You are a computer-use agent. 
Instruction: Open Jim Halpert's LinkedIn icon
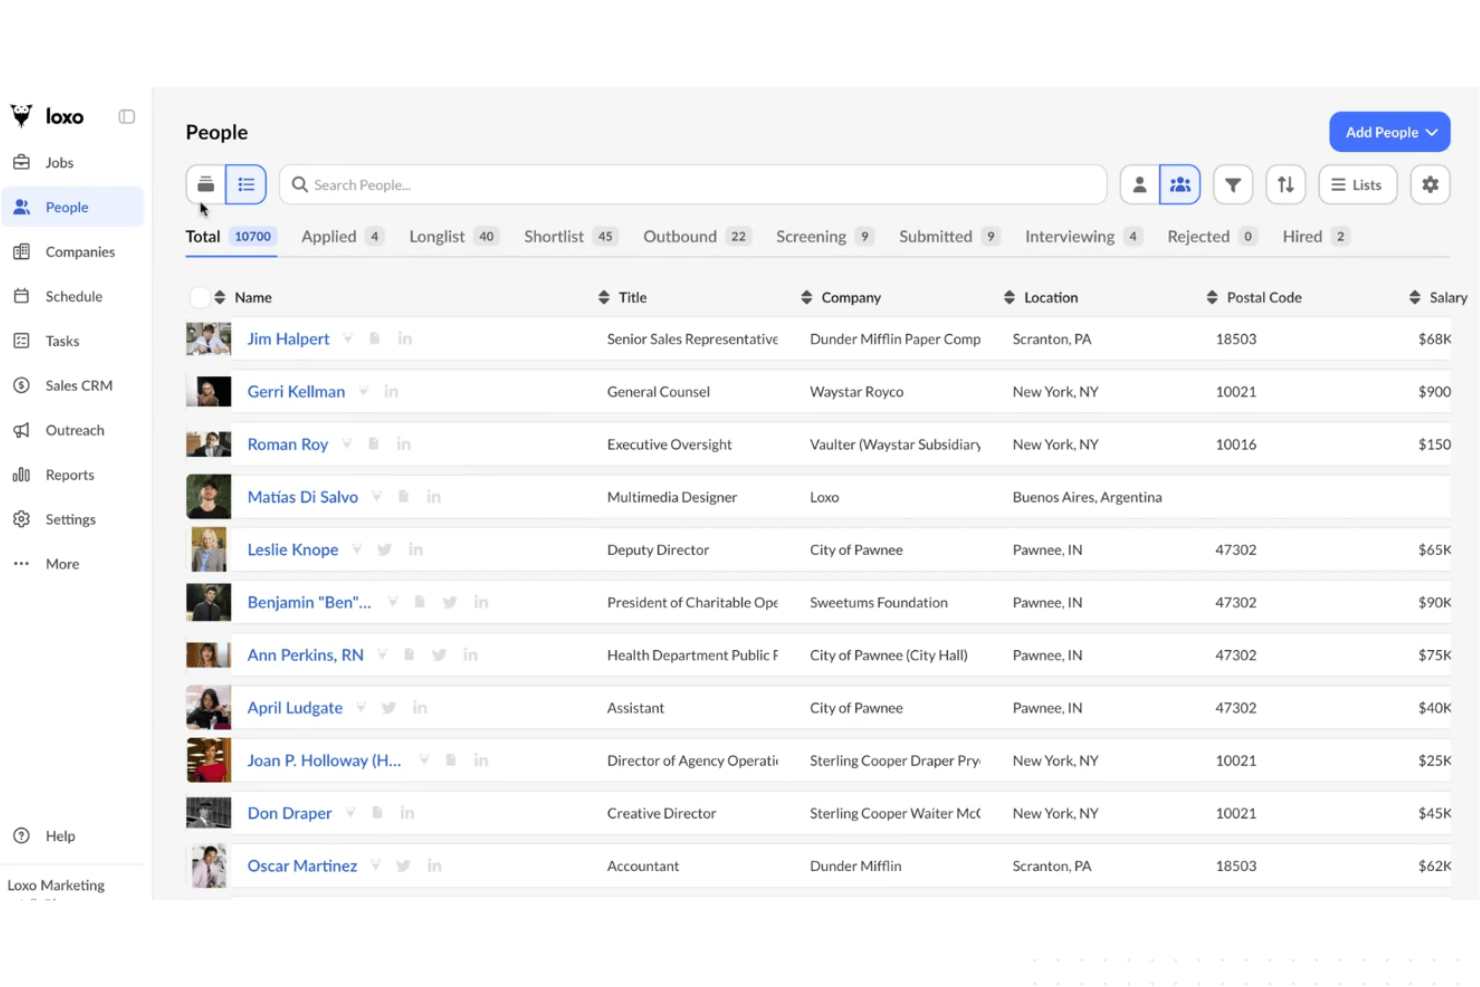click(405, 339)
